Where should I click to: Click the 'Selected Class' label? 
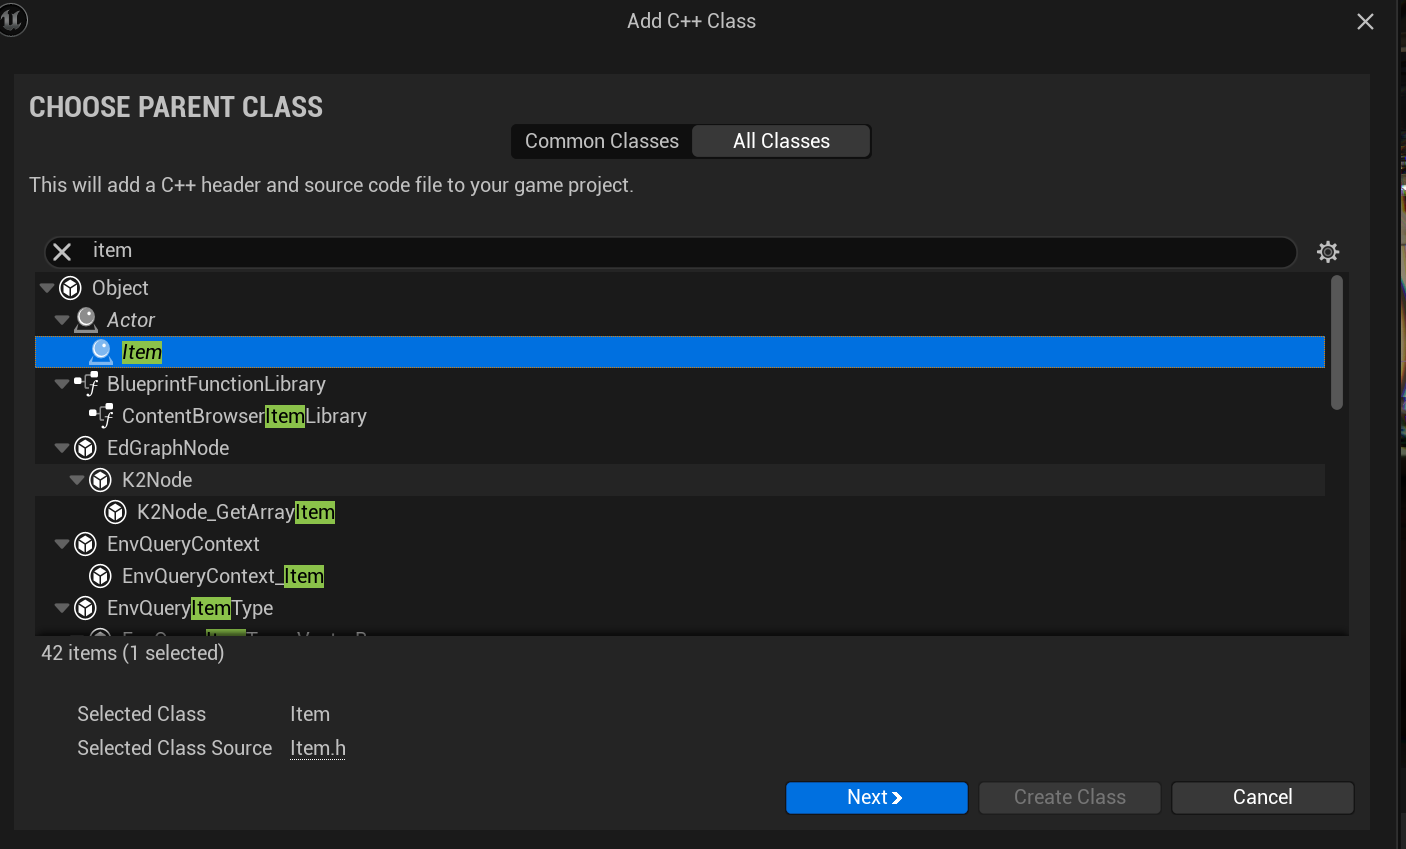click(x=142, y=714)
